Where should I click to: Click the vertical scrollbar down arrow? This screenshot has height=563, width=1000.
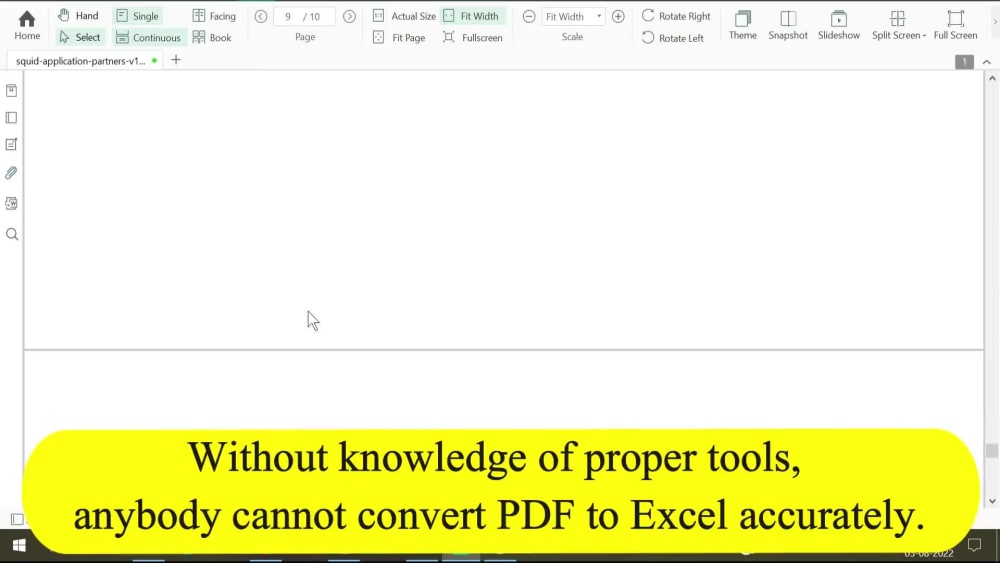tap(992, 502)
